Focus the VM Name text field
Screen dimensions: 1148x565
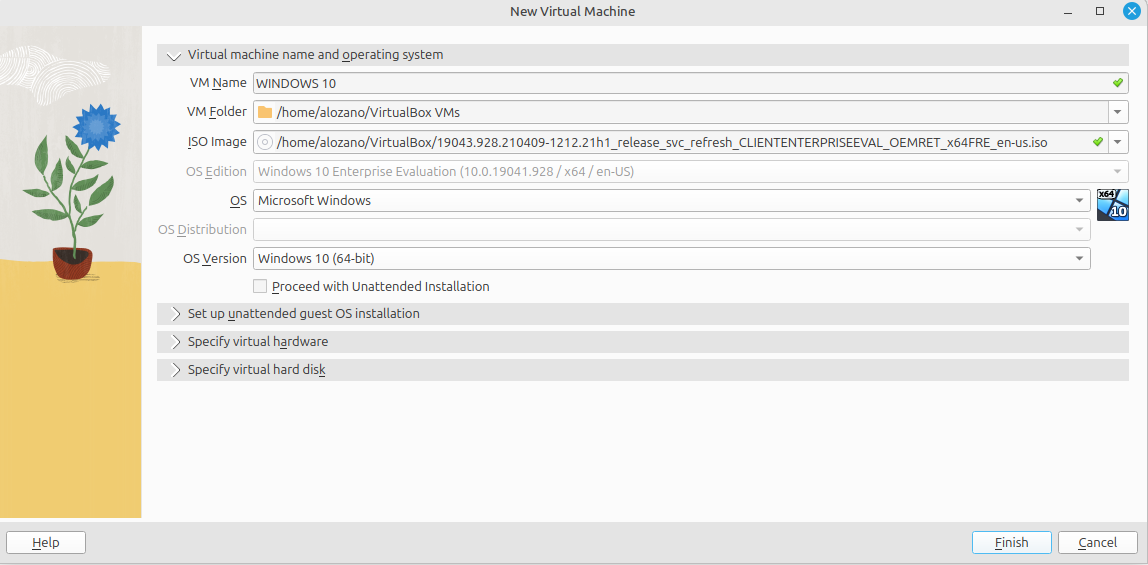(680, 83)
